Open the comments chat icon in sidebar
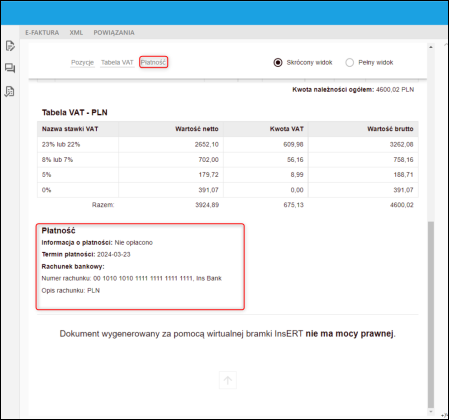Viewport: 449px width, 420px height. (x=10, y=68)
